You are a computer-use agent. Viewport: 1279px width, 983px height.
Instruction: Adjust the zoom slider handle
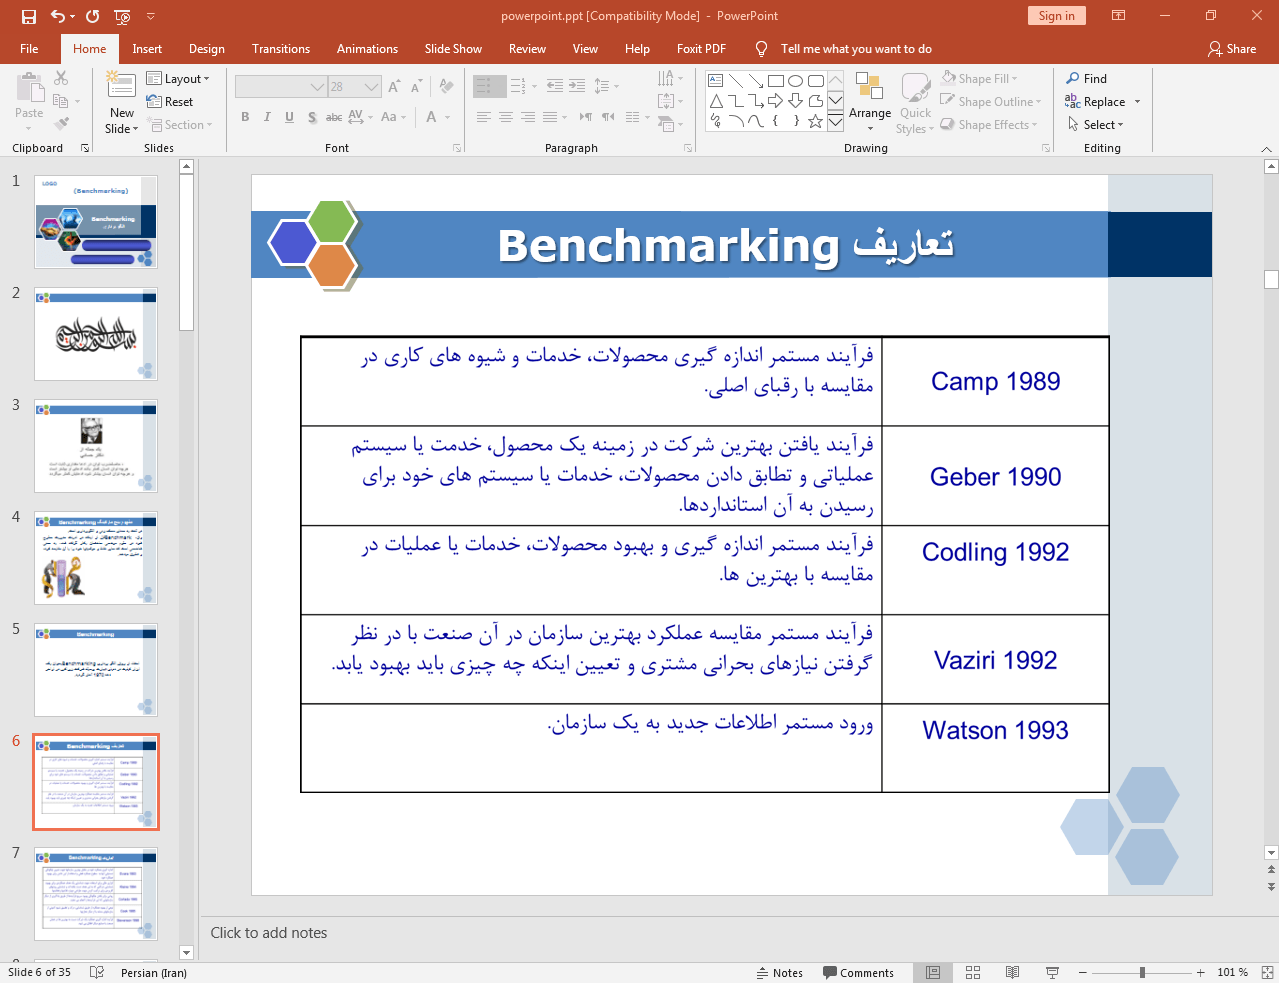(1142, 972)
